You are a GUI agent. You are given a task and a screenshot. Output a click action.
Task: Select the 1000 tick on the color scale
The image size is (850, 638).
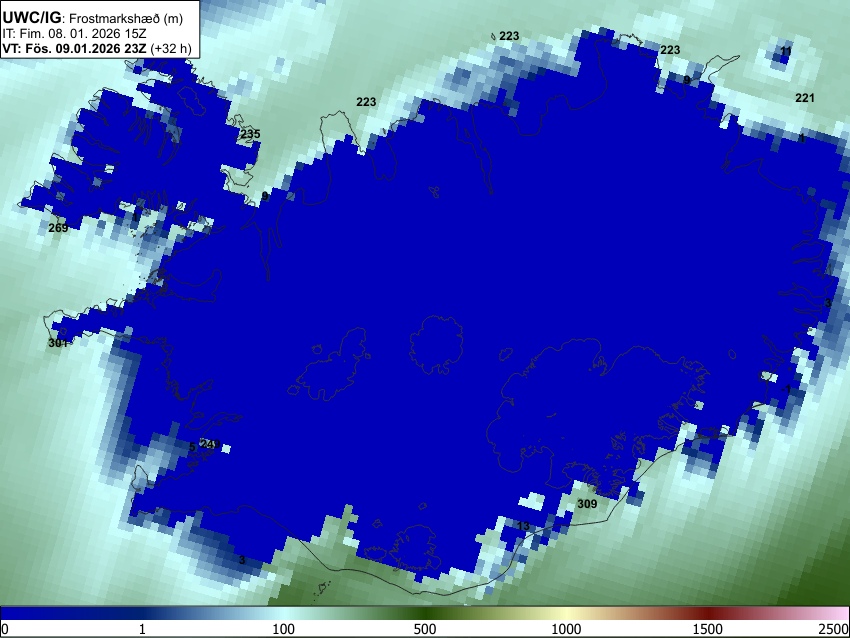coord(566,629)
